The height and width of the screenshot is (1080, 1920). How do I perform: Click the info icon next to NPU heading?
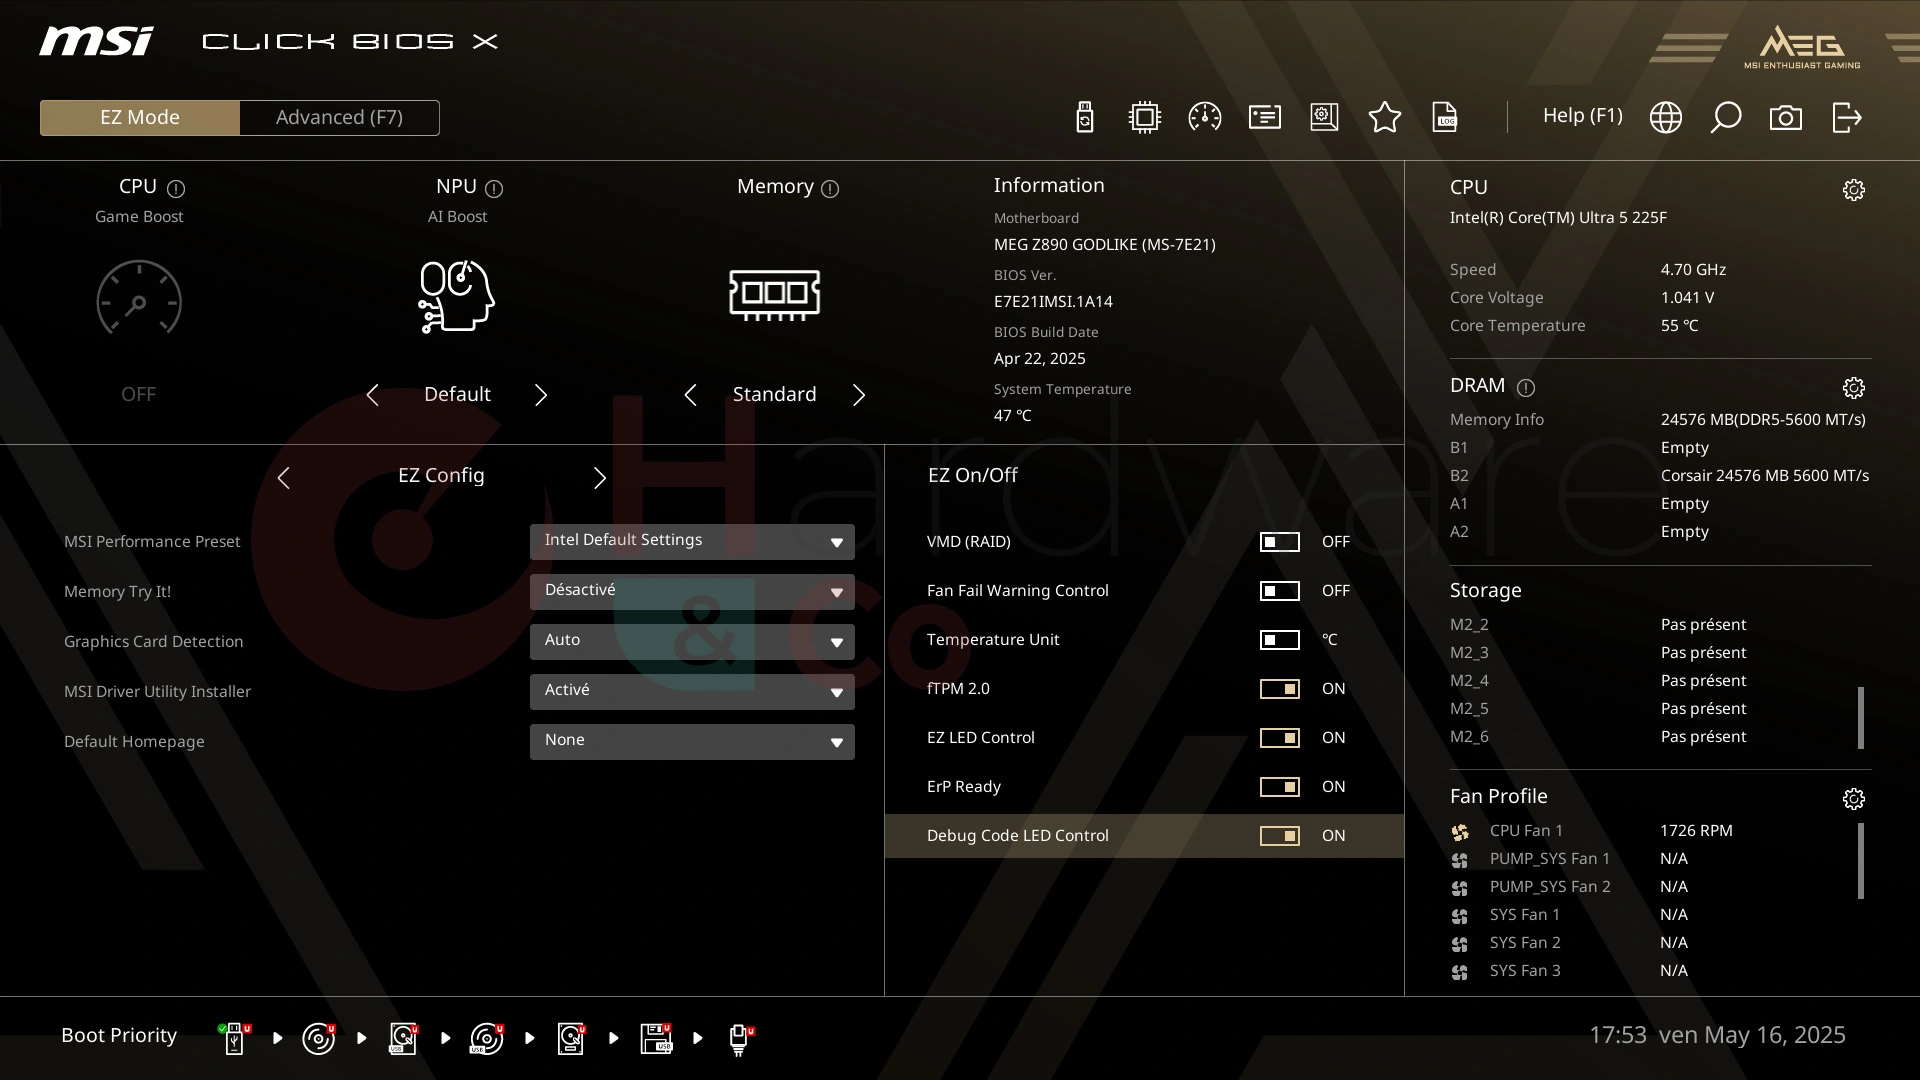(x=494, y=188)
